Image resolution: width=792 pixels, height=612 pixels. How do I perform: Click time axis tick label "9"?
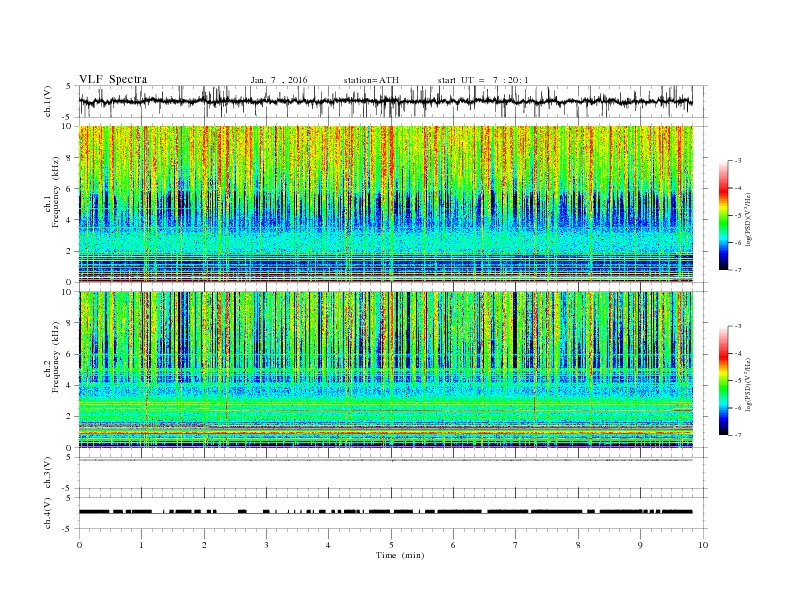640,545
